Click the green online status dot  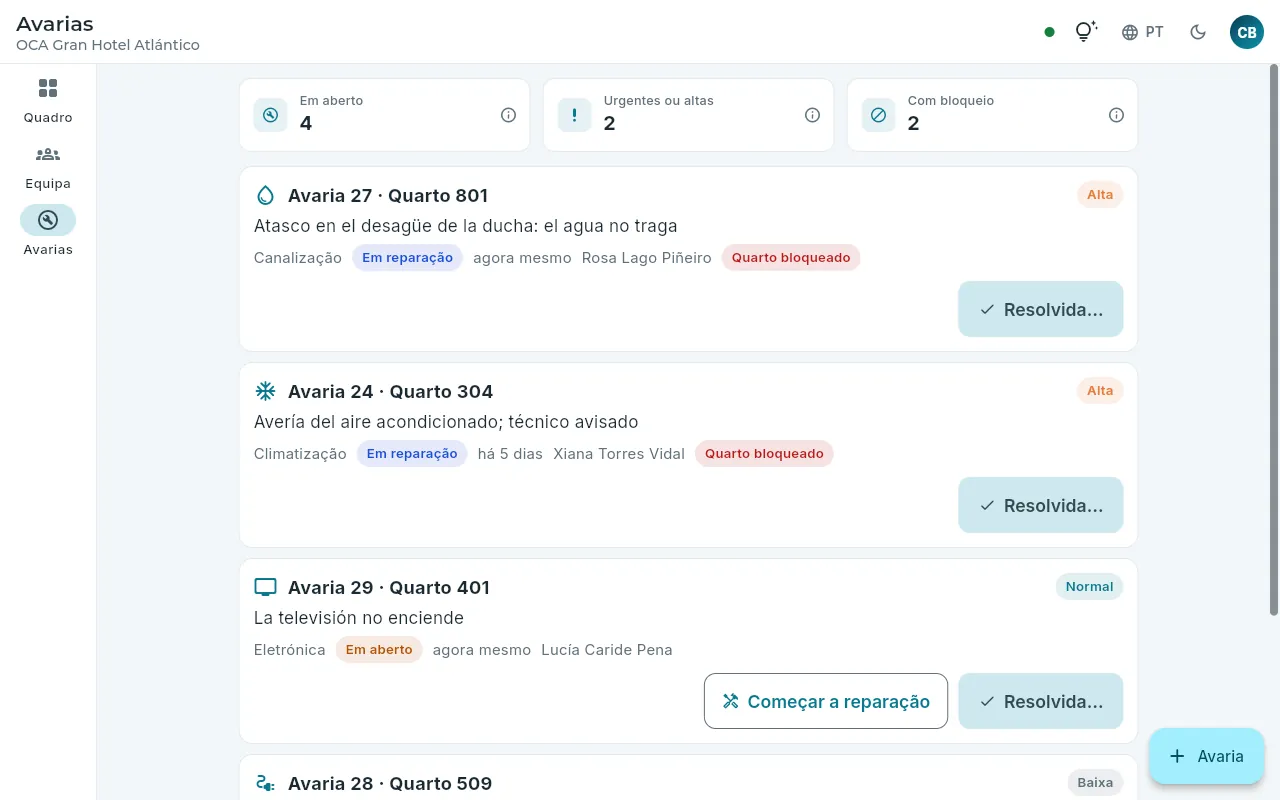[x=1049, y=32]
